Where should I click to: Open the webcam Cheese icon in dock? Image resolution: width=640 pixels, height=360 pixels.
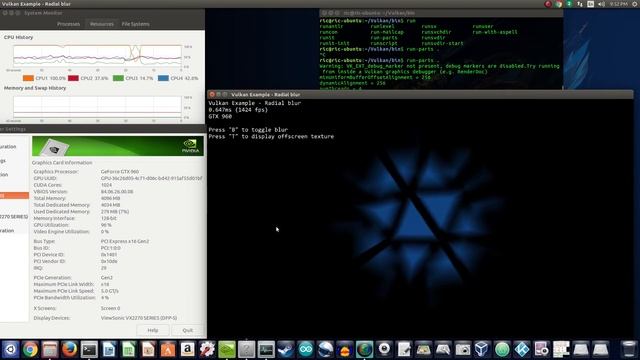pyautogui.click(x=384, y=349)
